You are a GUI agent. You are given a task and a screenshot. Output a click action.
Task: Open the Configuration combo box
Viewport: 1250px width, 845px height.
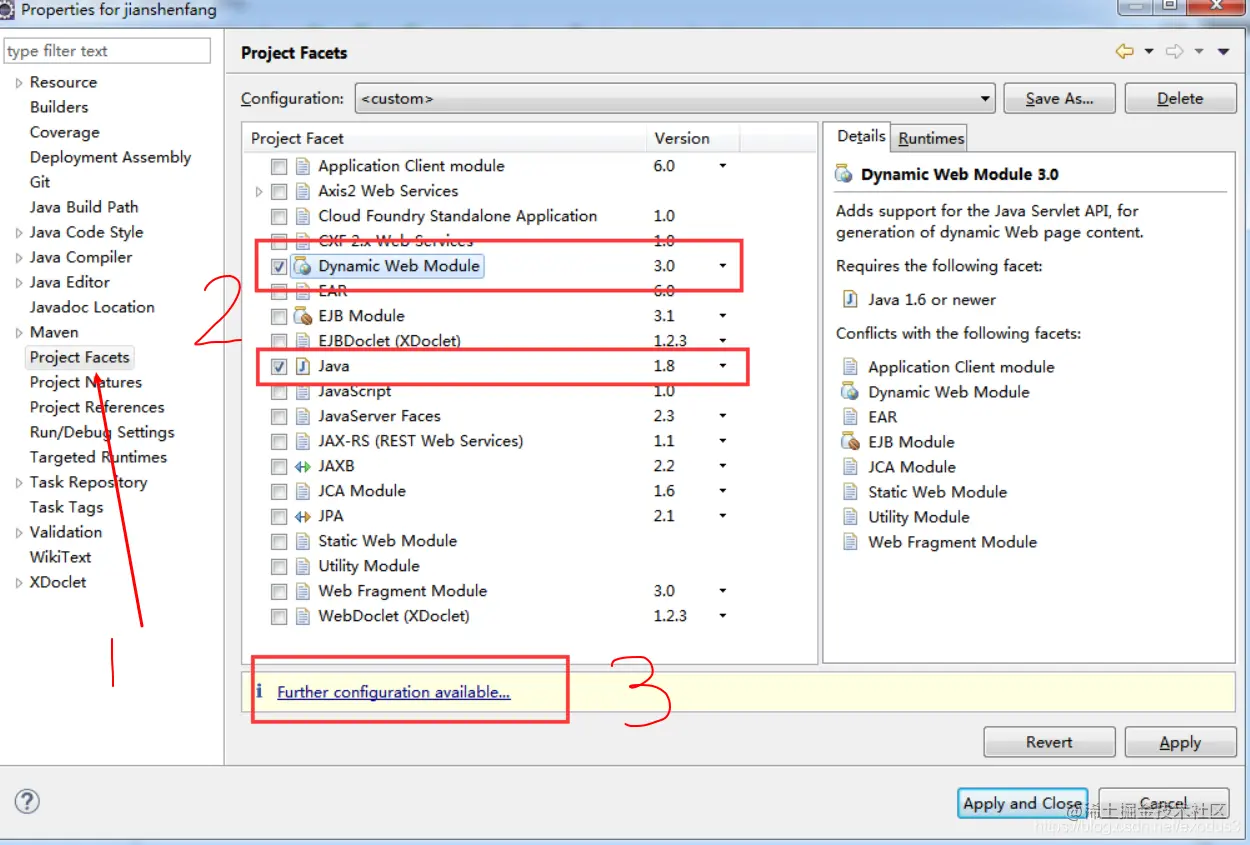point(675,99)
